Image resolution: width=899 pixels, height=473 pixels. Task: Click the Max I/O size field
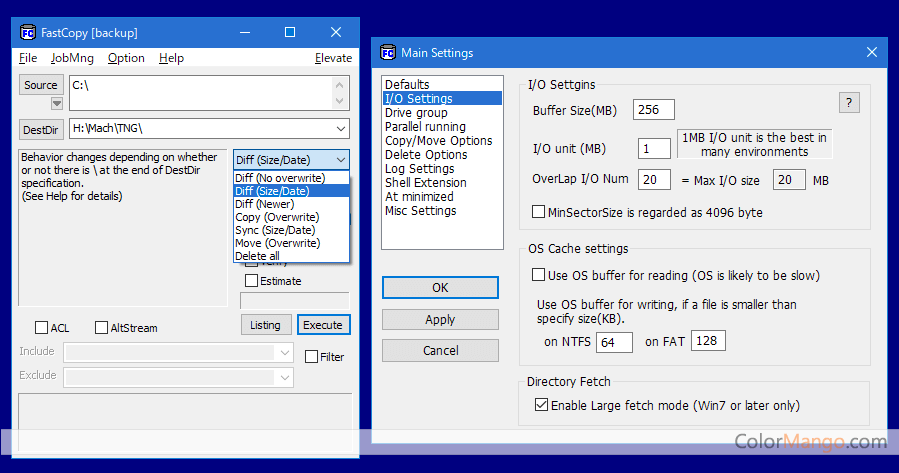point(789,179)
